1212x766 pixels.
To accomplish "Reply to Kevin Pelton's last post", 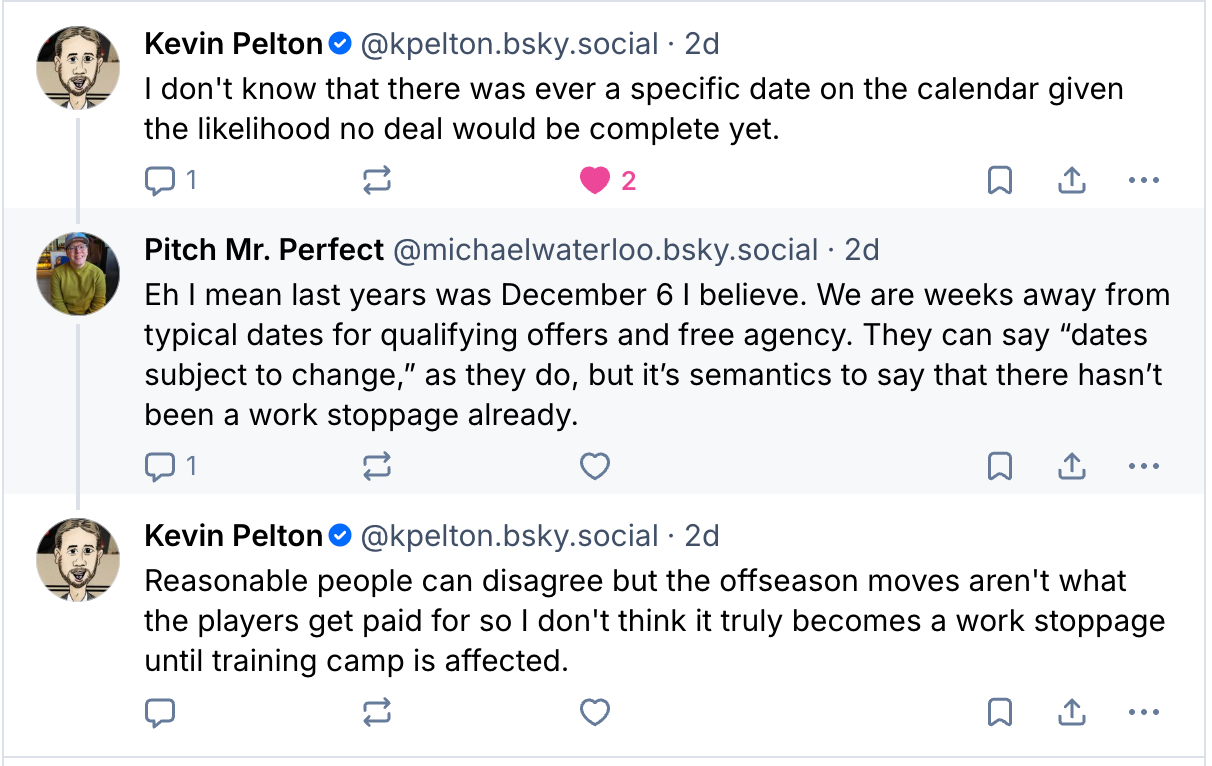I will pyautogui.click(x=161, y=712).
